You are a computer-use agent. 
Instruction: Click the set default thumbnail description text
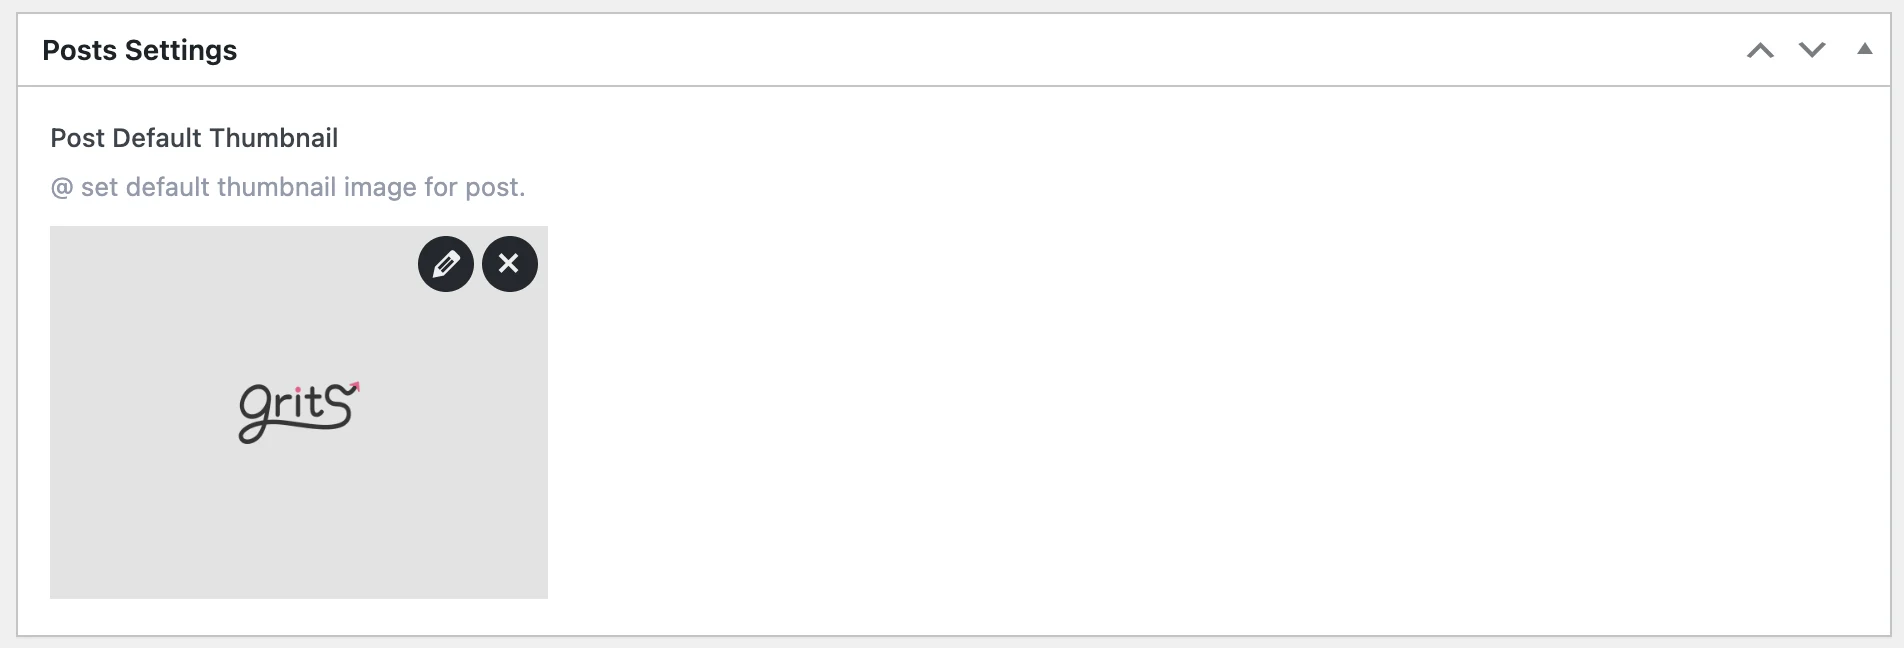pyautogui.click(x=288, y=187)
